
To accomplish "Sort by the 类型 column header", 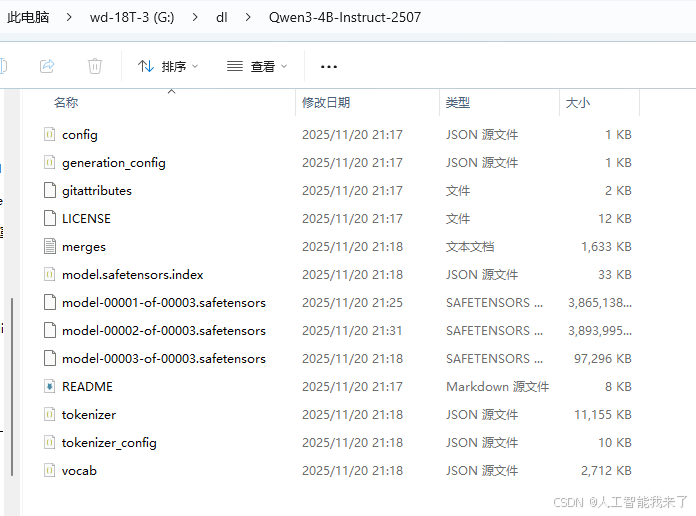I will click(x=458, y=103).
